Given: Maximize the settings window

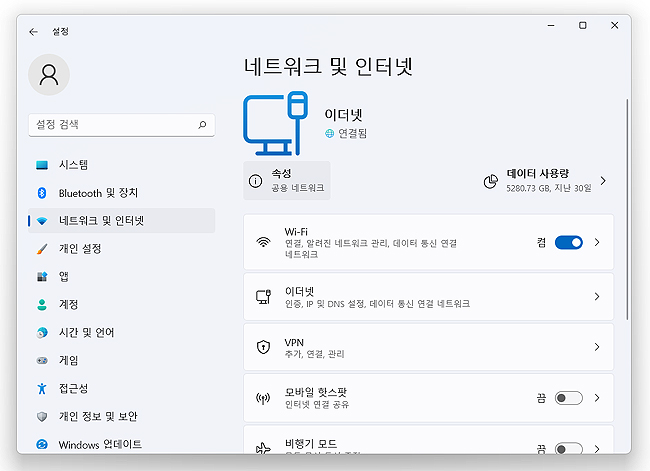Looking at the screenshot, I should tap(583, 26).
